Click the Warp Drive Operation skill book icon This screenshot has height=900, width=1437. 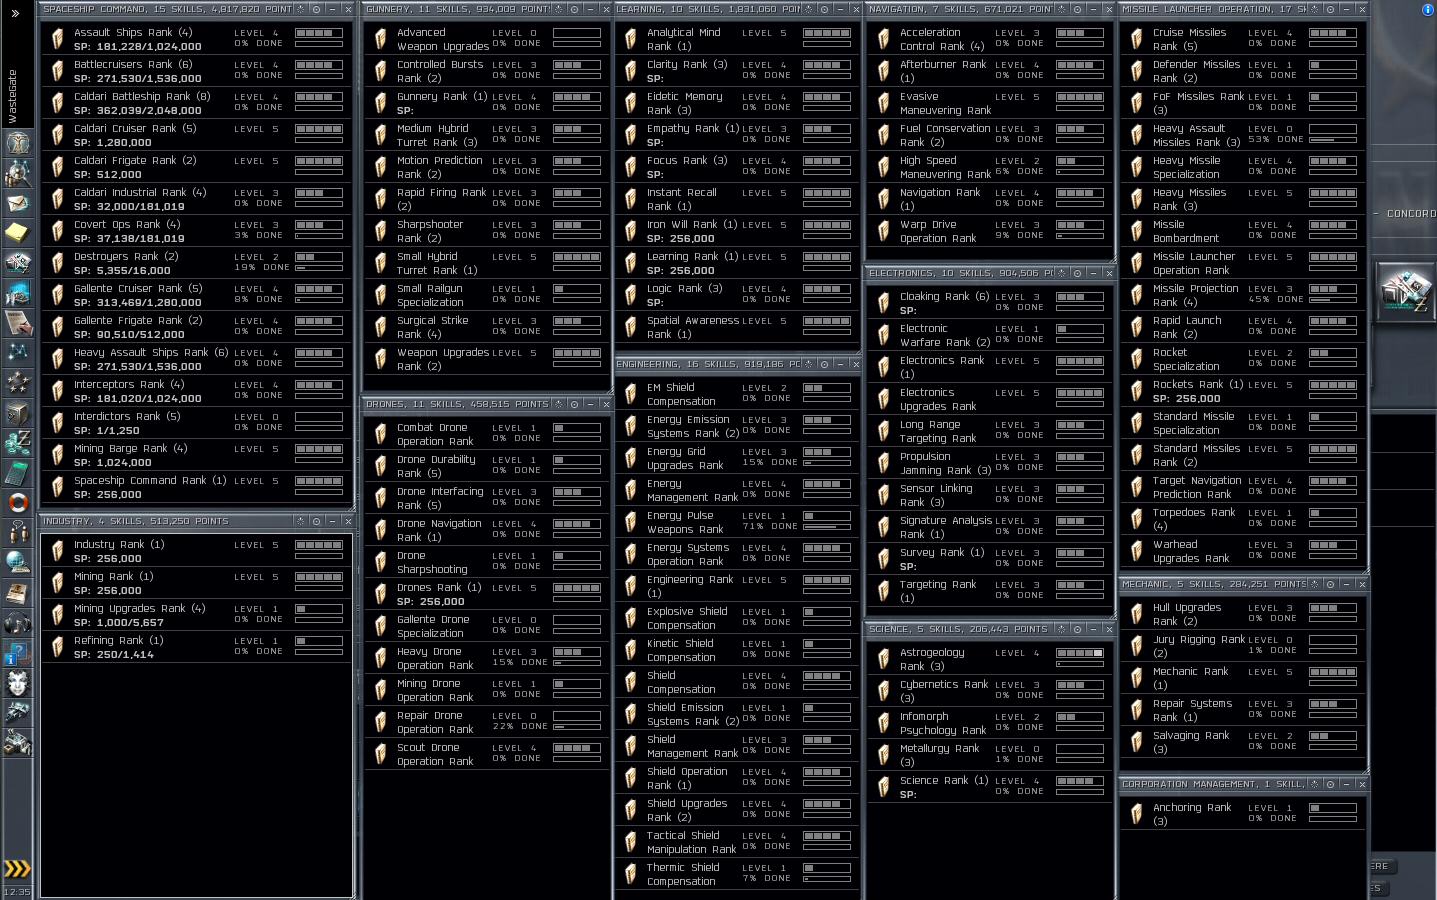click(883, 231)
